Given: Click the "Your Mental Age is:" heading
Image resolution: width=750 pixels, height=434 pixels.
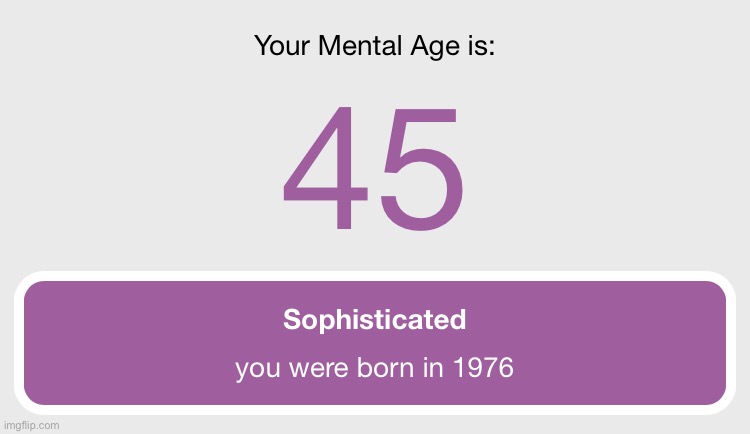Looking at the screenshot, I should [x=374, y=46].
